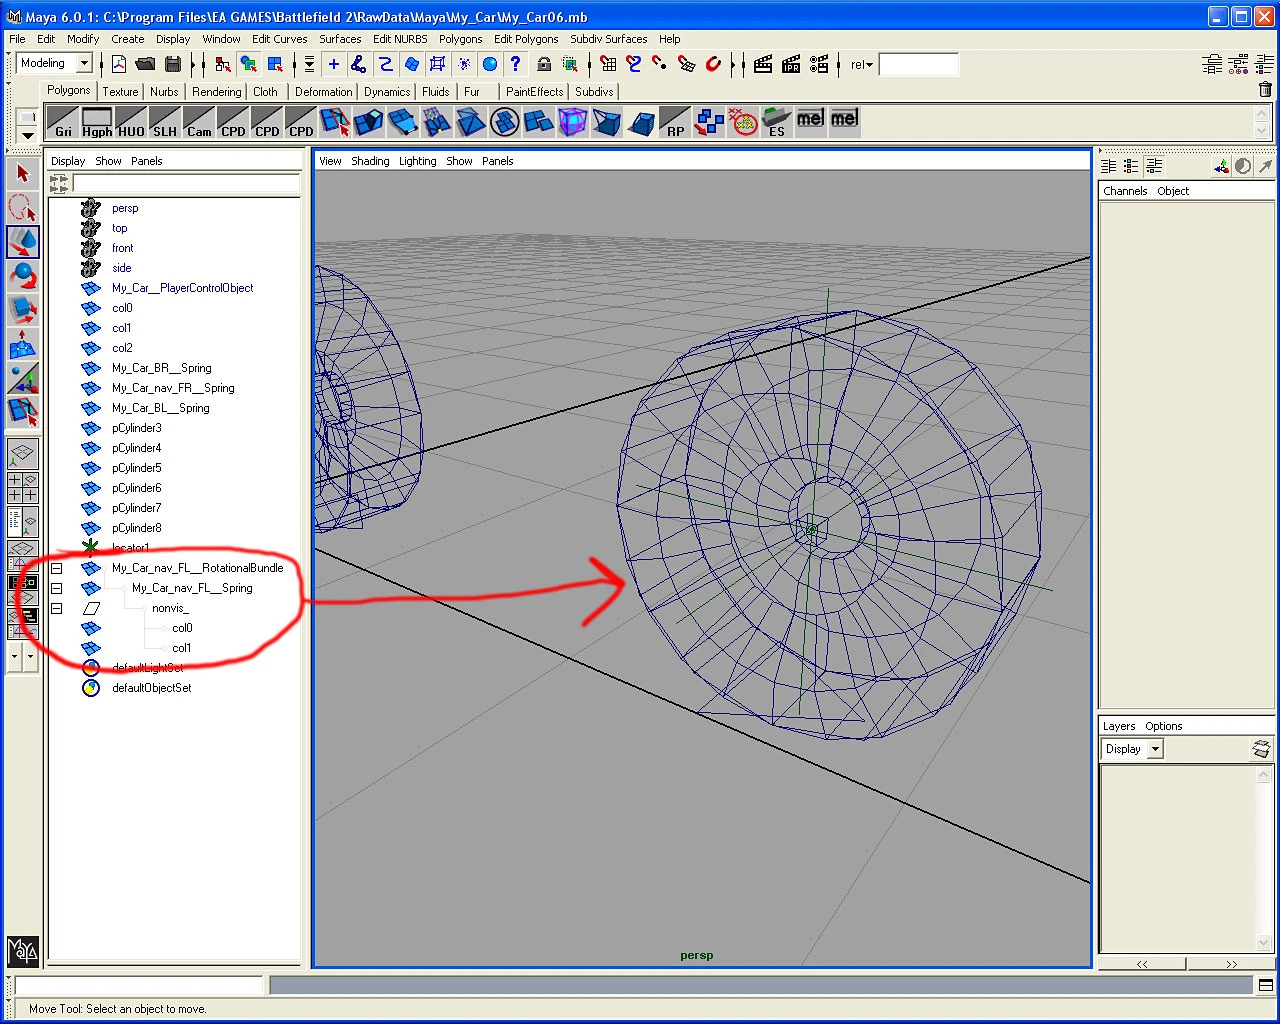Toggle lock selection padlock icon
The image size is (1280, 1024).
[544, 64]
